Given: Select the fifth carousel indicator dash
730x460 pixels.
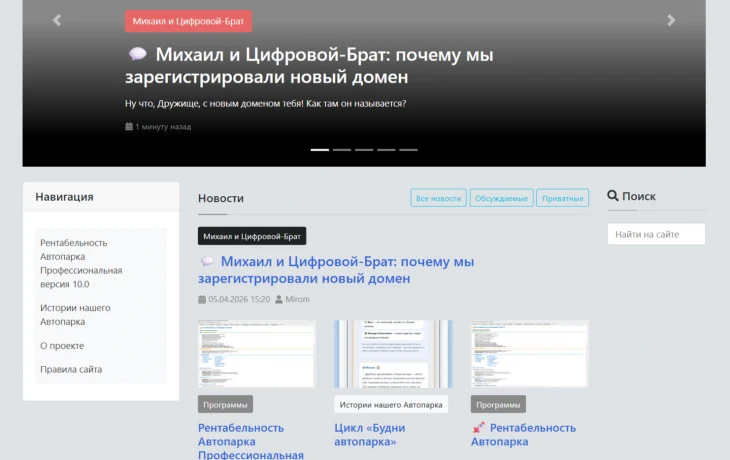Looking at the screenshot, I should tap(408, 150).
